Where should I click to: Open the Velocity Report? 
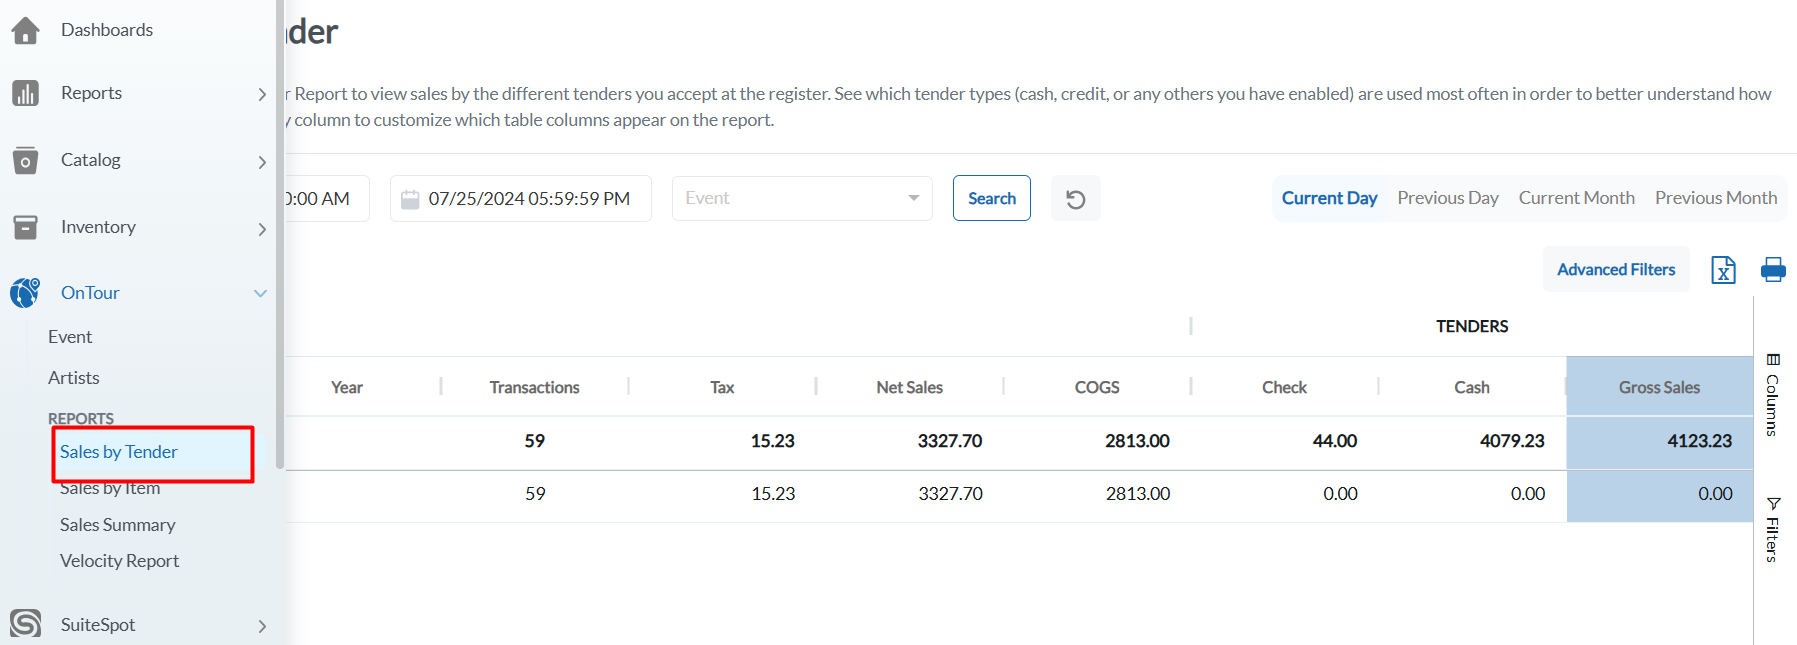pos(119,561)
